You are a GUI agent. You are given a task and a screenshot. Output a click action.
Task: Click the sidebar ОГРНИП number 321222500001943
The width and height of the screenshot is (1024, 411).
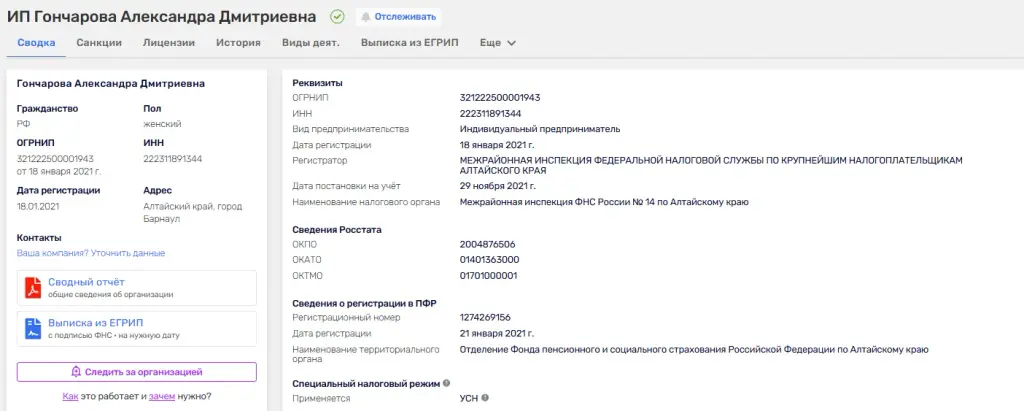[56, 159]
